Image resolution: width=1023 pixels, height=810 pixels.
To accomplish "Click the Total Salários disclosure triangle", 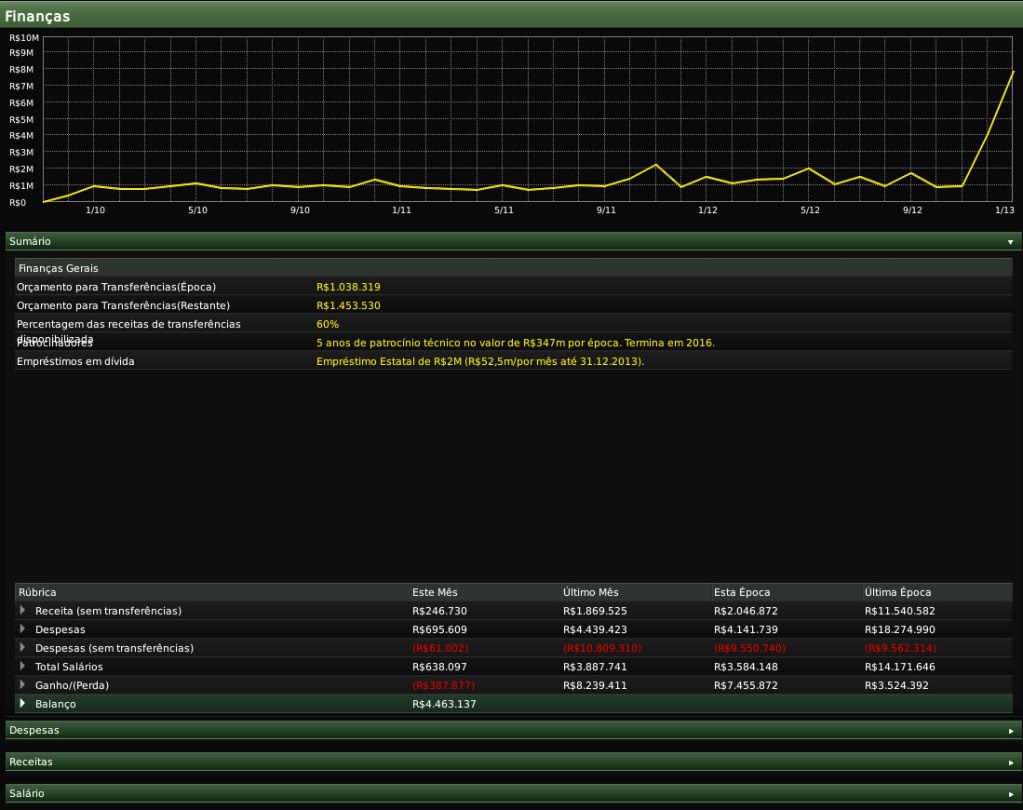I will pyautogui.click(x=23, y=666).
